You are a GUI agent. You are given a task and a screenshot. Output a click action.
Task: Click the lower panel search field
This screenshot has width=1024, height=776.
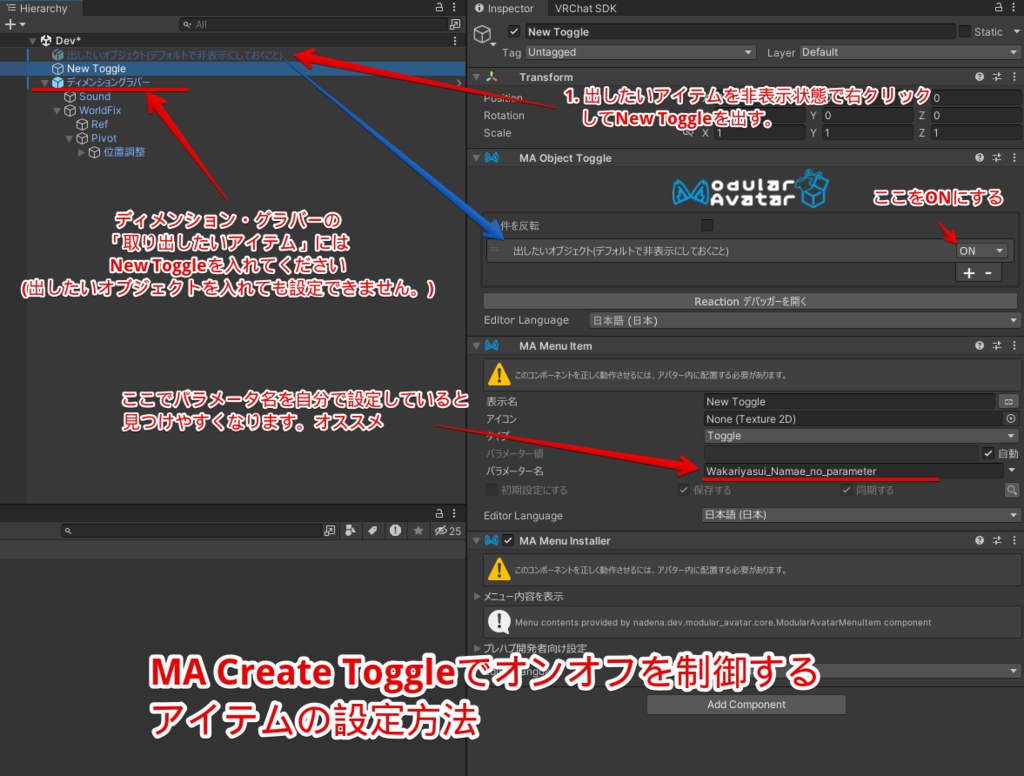[x=191, y=530]
